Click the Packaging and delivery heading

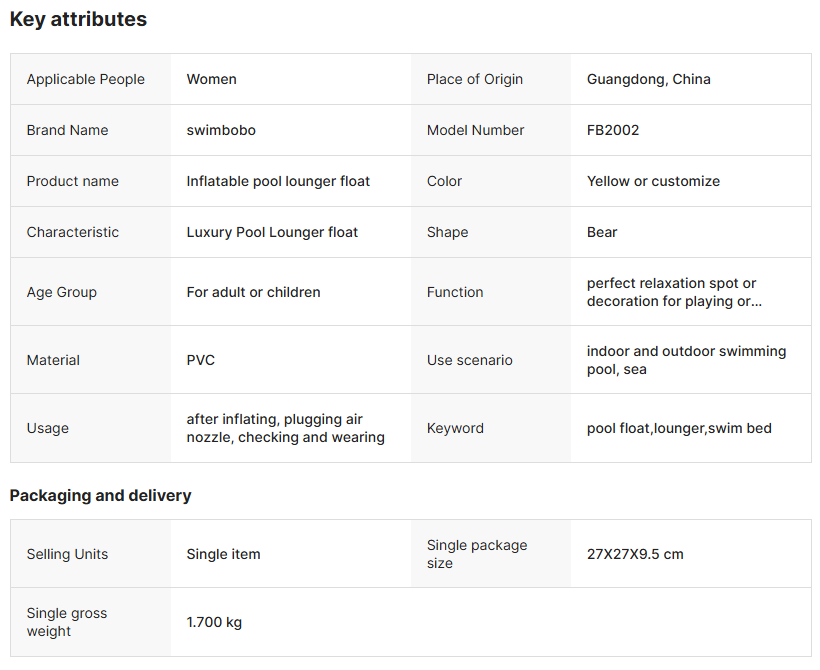100,495
